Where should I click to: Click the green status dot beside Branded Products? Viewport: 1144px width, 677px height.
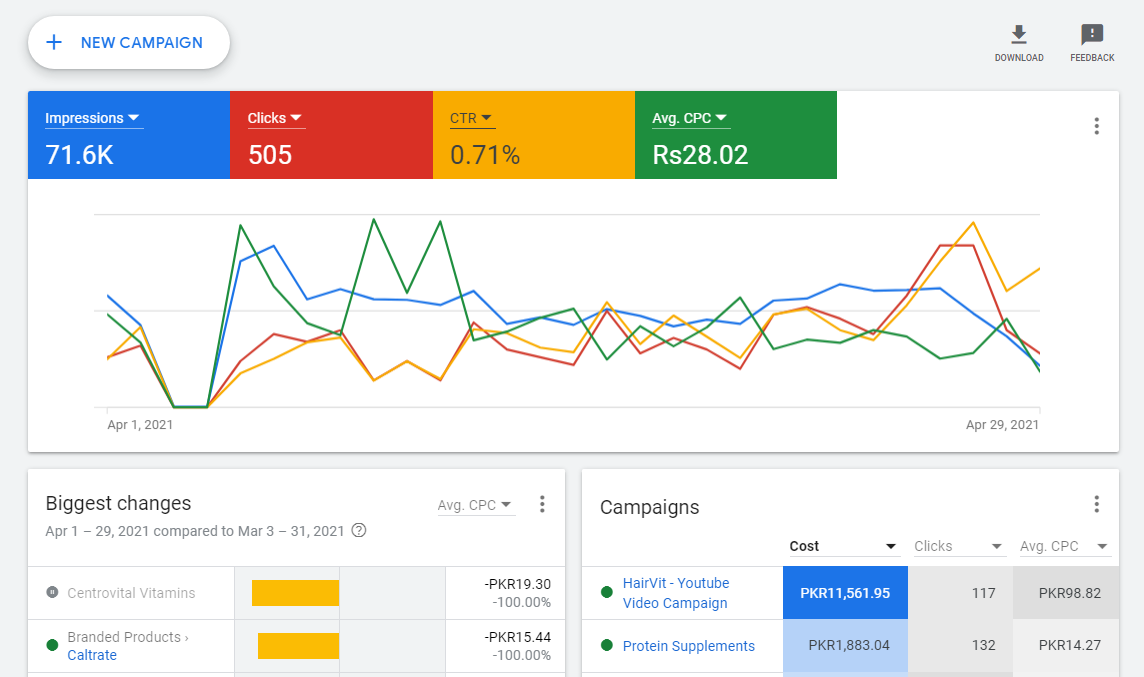tap(52, 645)
